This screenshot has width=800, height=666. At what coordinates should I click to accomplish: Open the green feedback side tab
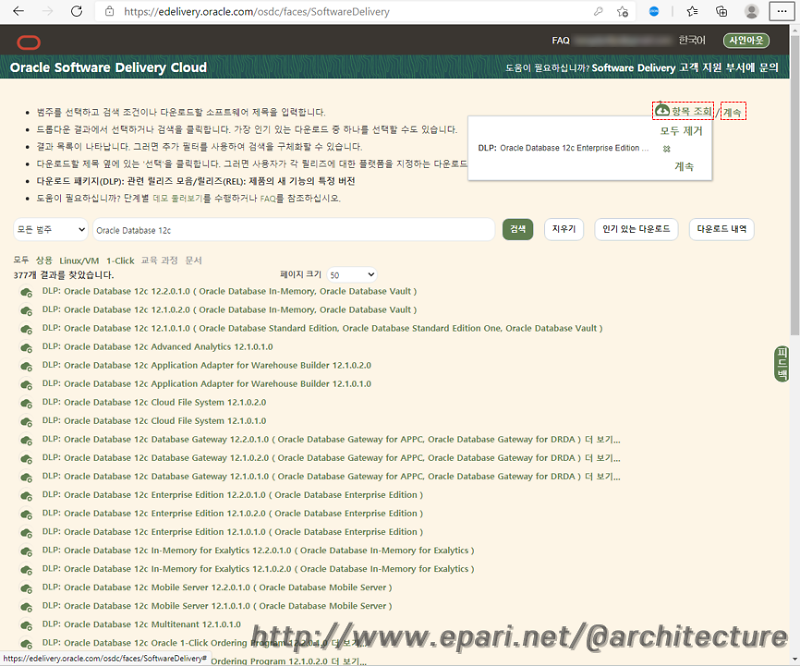coord(782,363)
